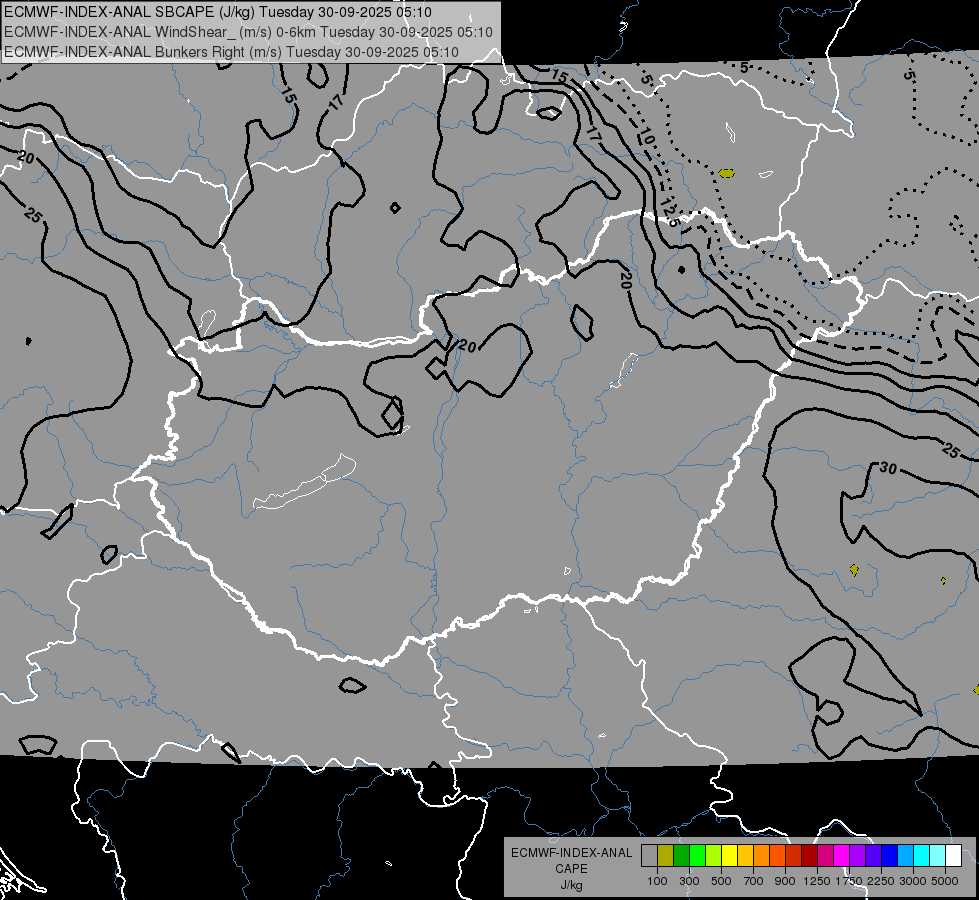Click the 1250 value under the legend
Image resolution: width=979 pixels, height=900 pixels.
click(817, 881)
